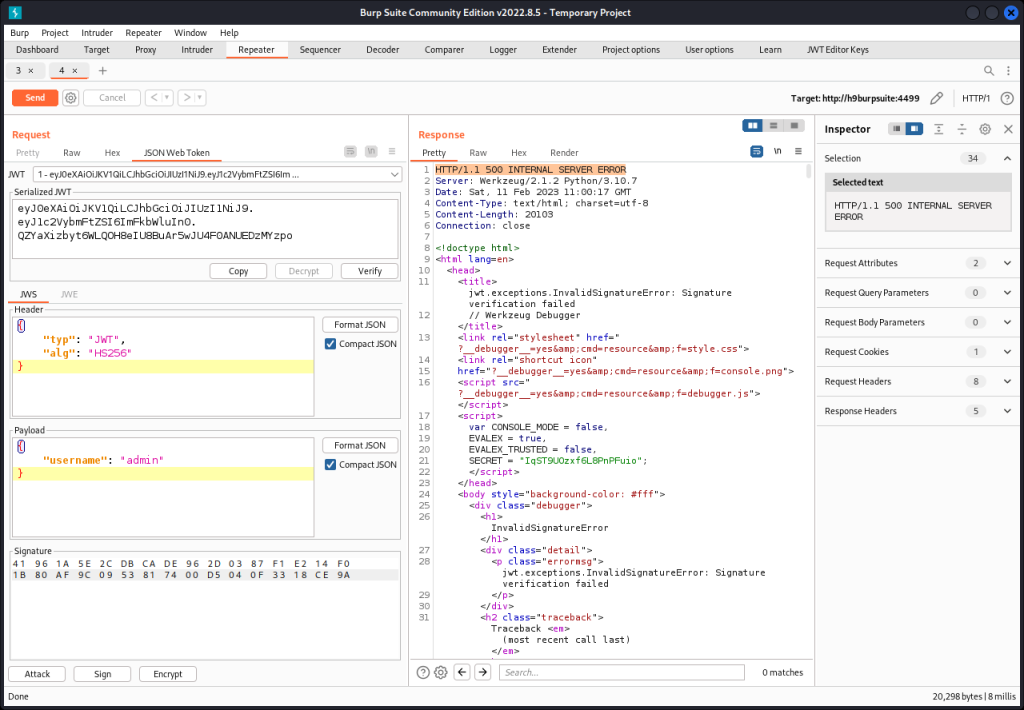Open the response search settings gear
The width and height of the screenshot is (1024, 710).
click(441, 673)
